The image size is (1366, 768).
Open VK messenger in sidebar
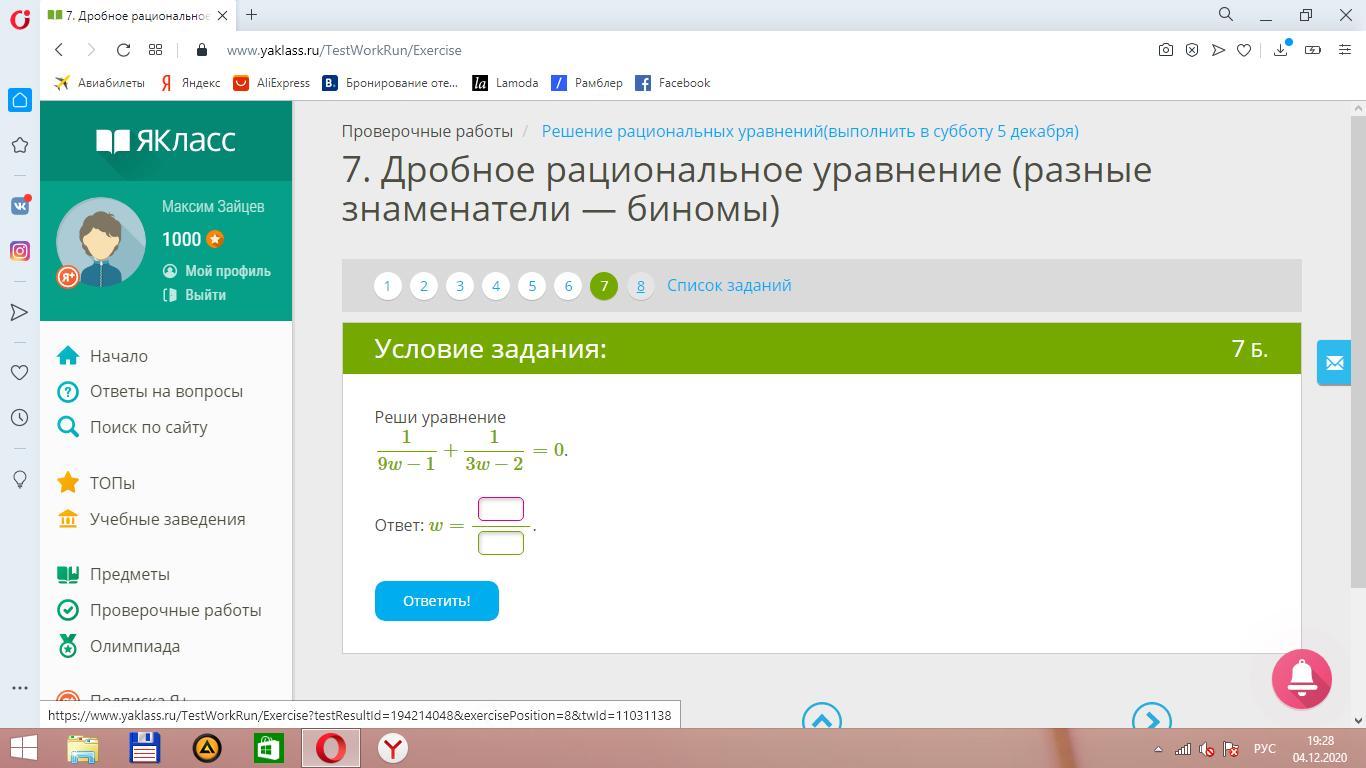[19, 205]
